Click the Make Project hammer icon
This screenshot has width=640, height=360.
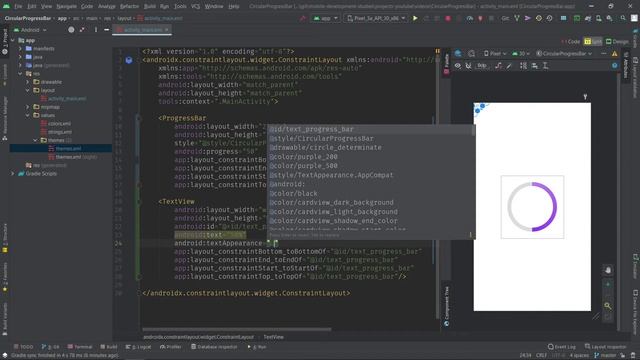302,18
